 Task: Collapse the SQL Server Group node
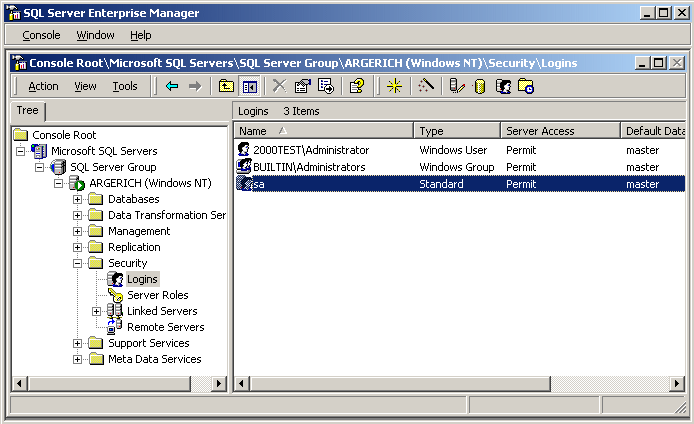click(39, 167)
